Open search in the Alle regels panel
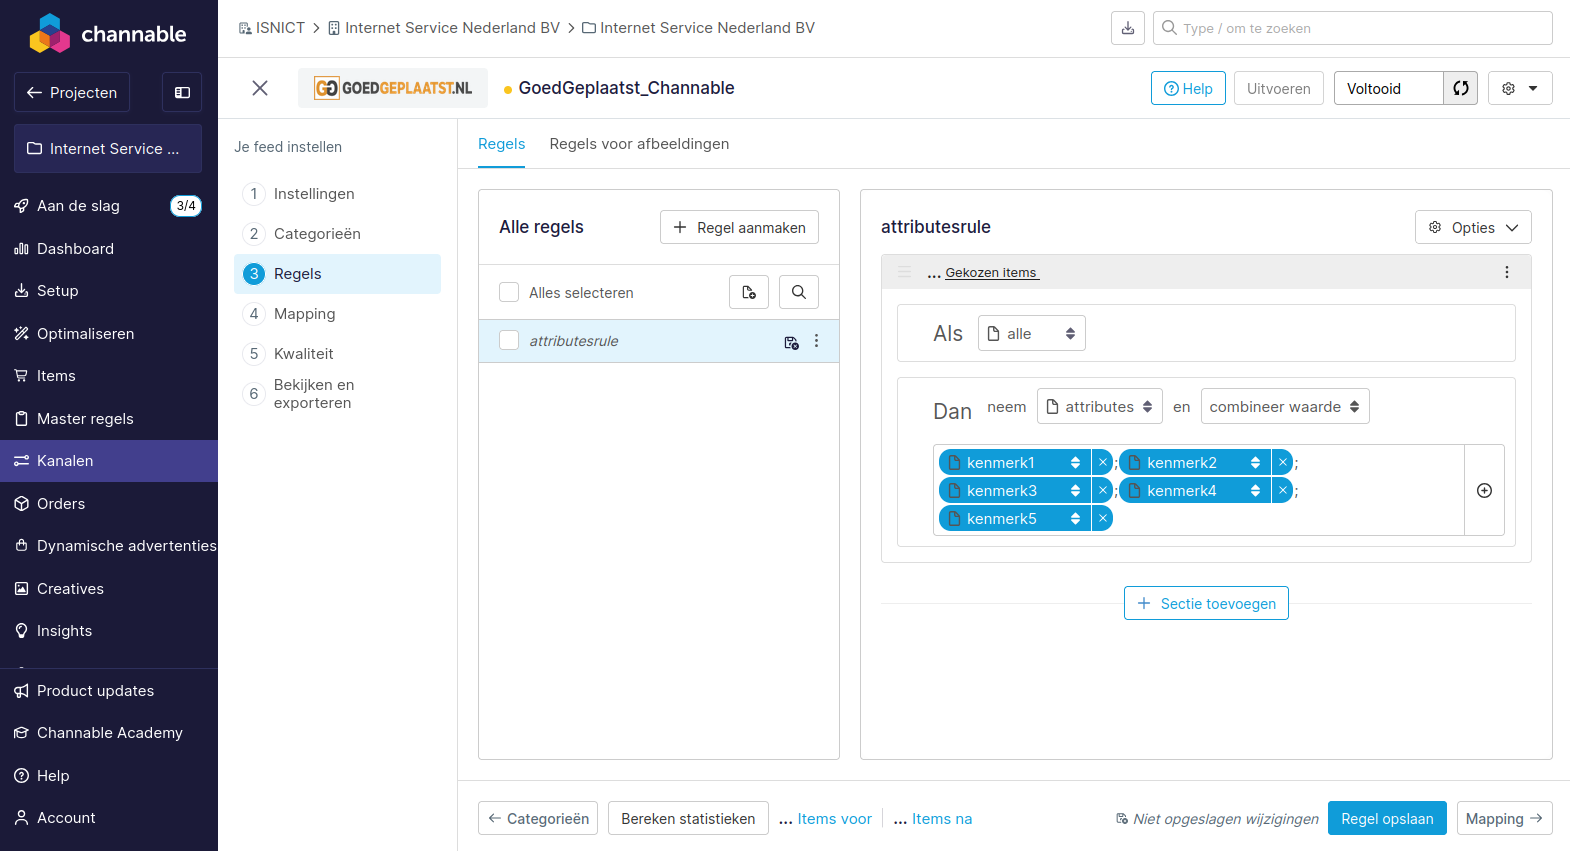The image size is (1570, 851). 798,292
